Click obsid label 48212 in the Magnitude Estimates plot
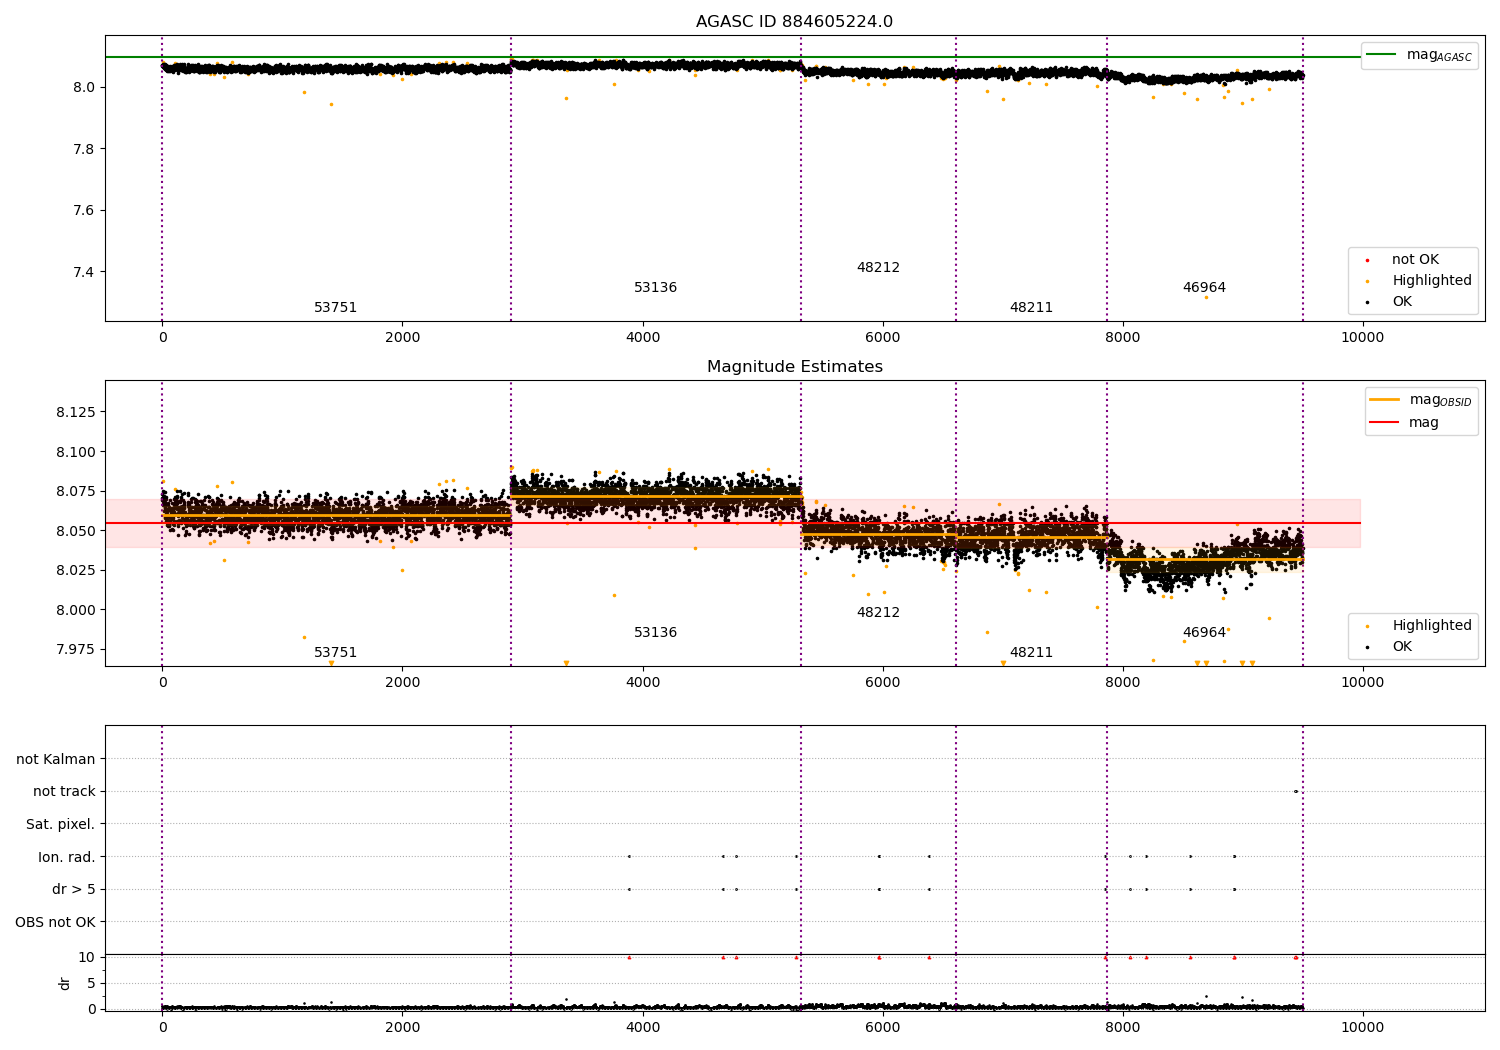This screenshot has height=1050, width=1500. pyautogui.click(x=878, y=613)
